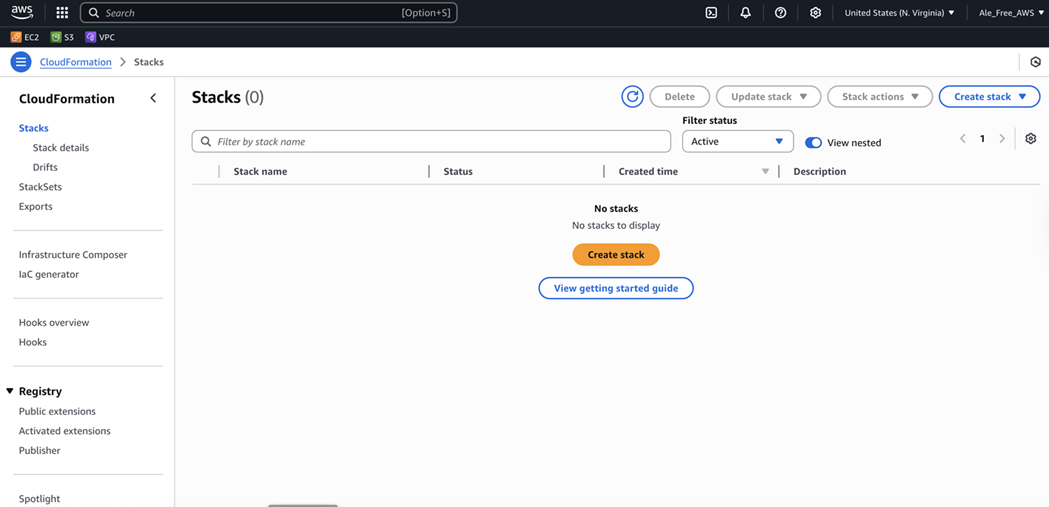
Task: Go to previous page of stacks
Action: (x=963, y=138)
